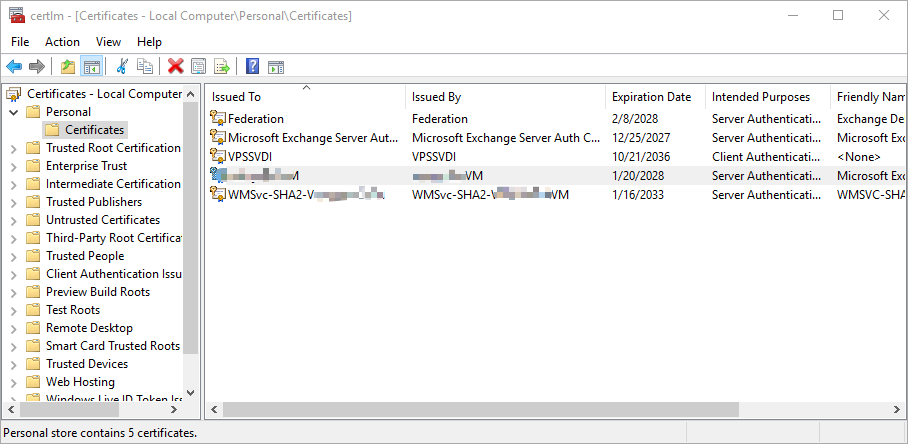Expand the Trusted Devices node
The image size is (908, 444).
tap(13, 364)
